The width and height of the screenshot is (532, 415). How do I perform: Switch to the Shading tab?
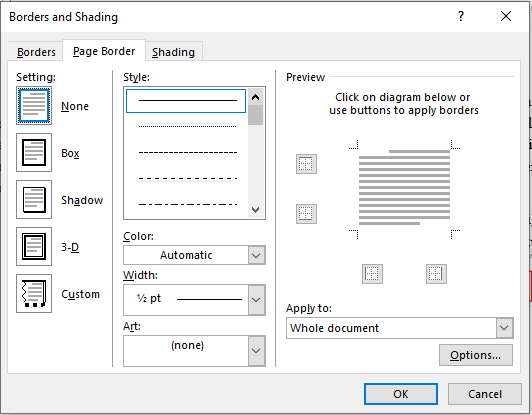point(173,52)
